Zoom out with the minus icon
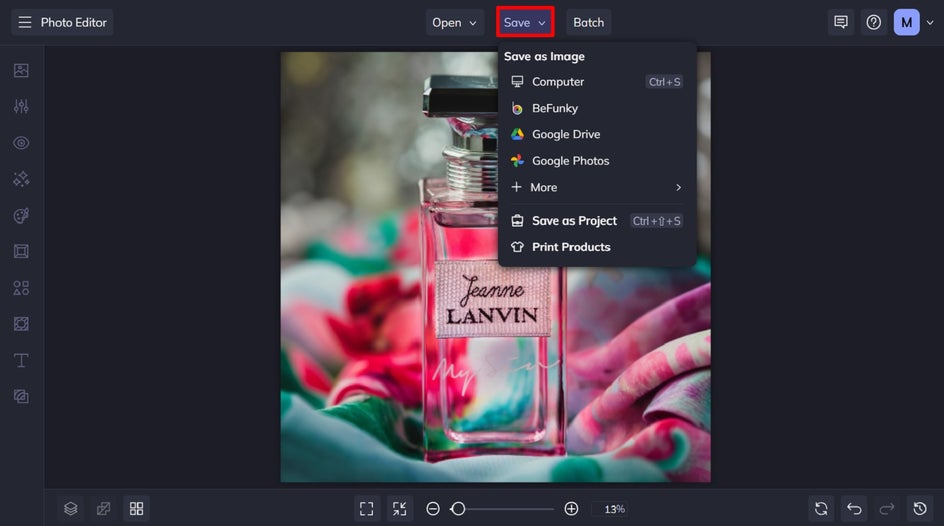The width and height of the screenshot is (944, 526). point(433,509)
